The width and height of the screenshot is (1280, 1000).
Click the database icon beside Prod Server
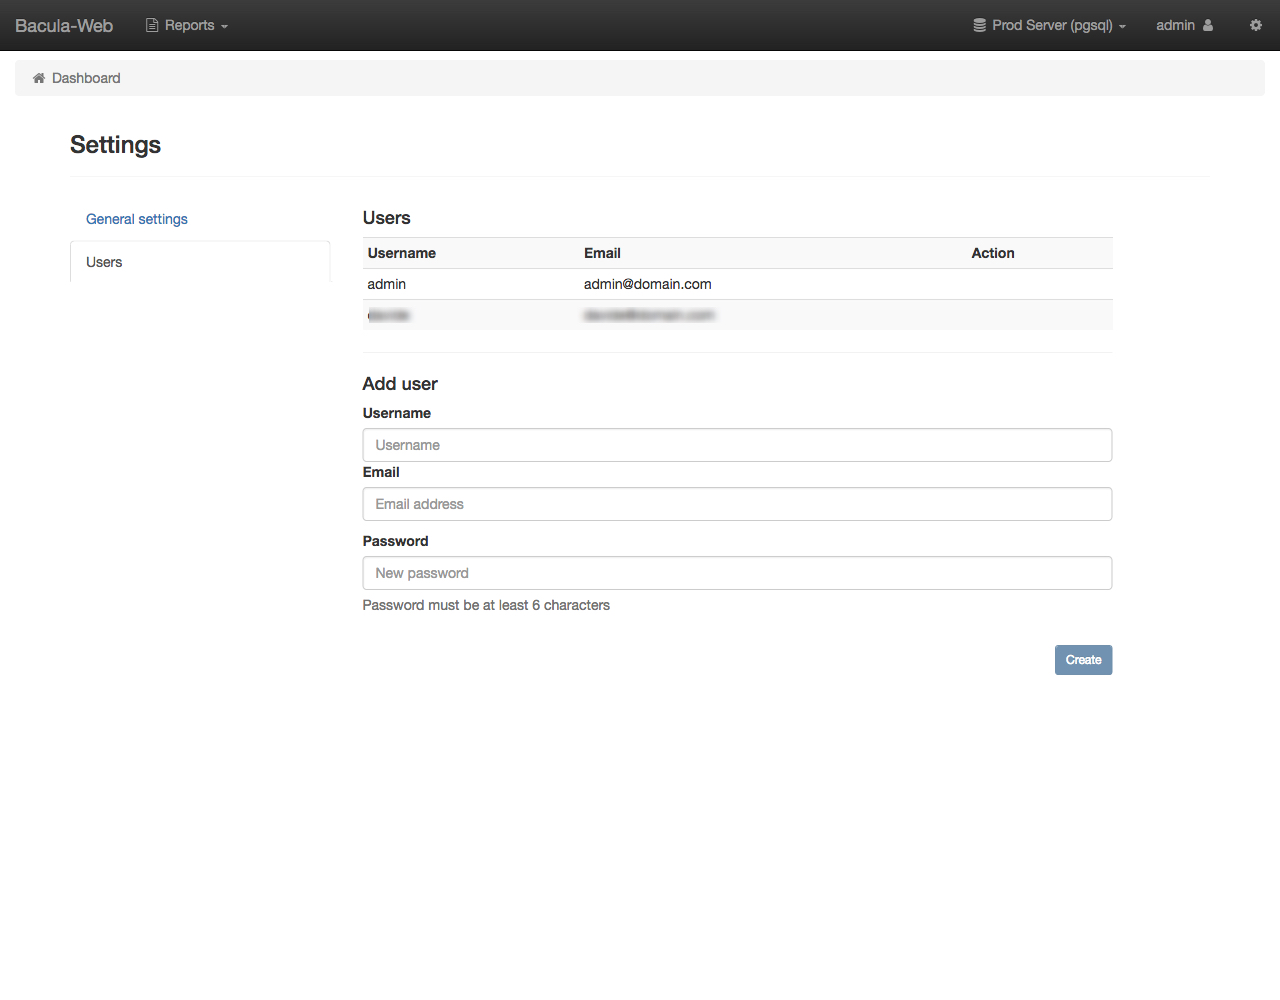pyautogui.click(x=979, y=25)
